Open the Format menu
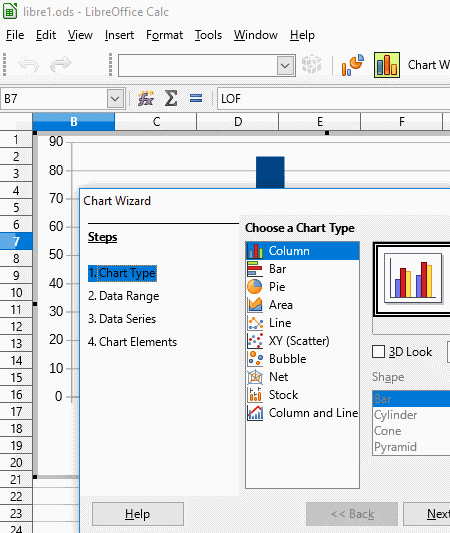This screenshot has width=450, height=533. pos(165,35)
